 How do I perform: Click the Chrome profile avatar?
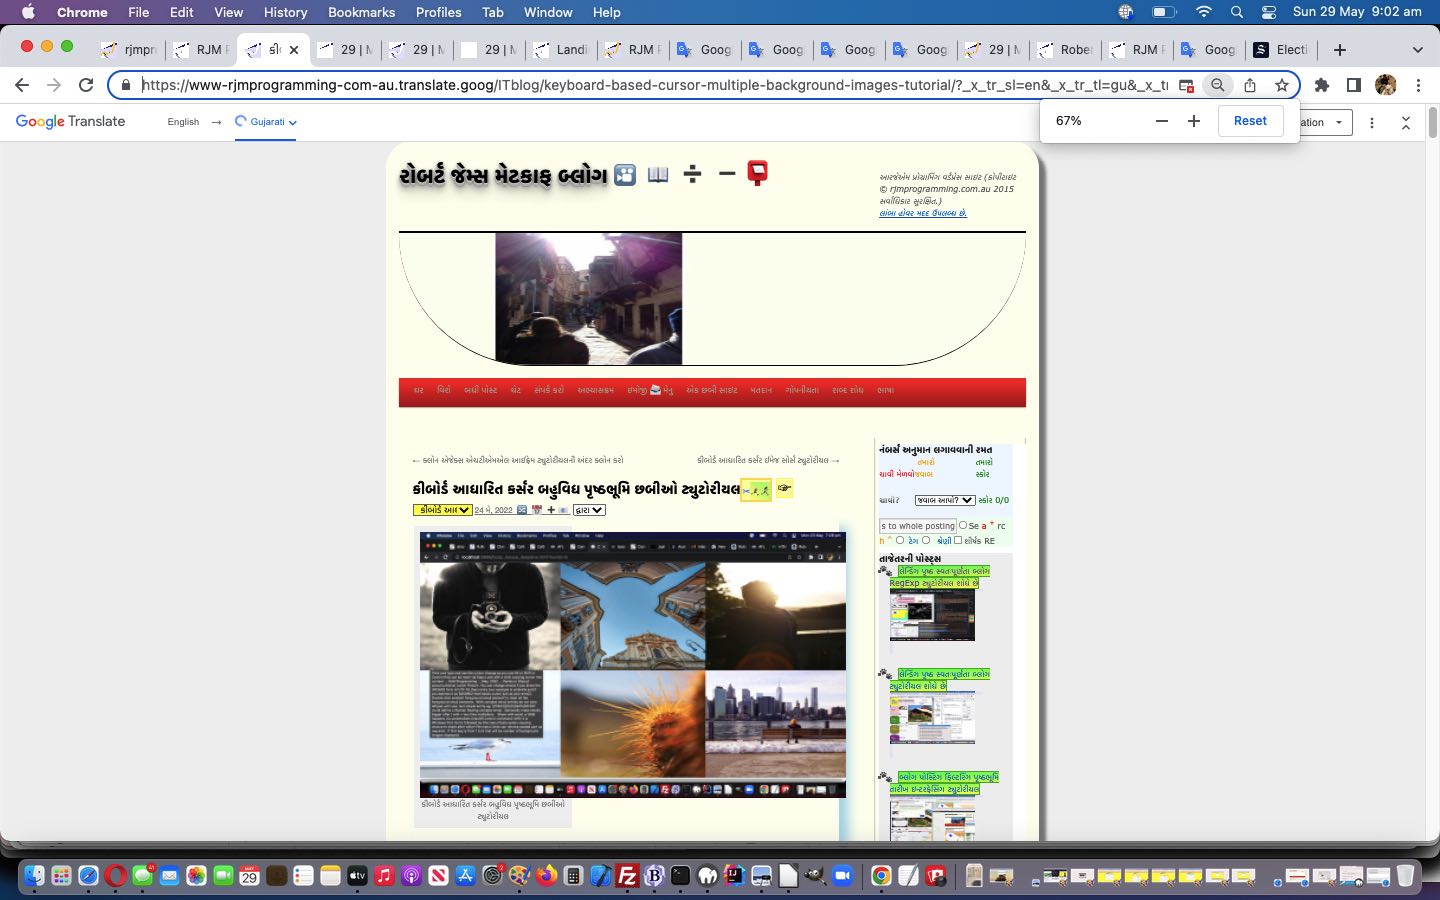1386,85
